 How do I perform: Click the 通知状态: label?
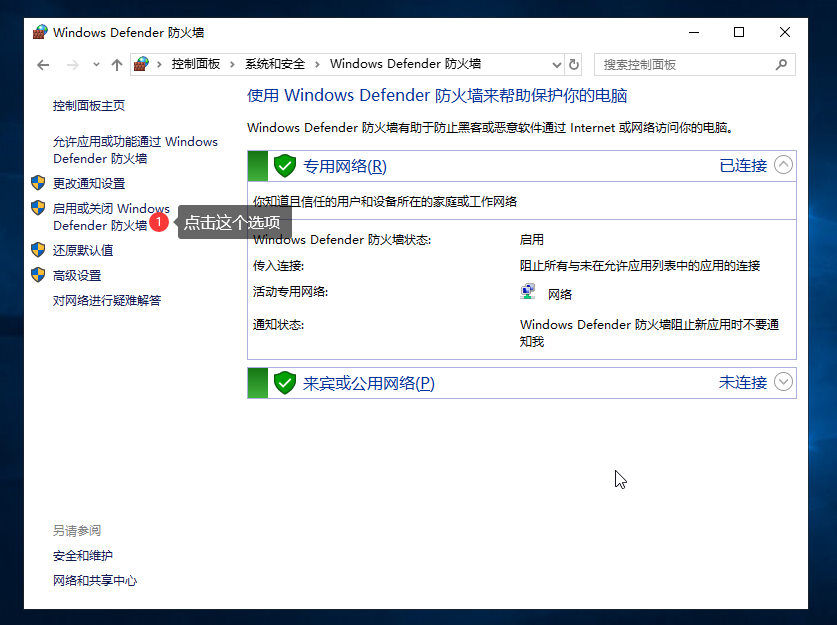[x=278, y=325]
